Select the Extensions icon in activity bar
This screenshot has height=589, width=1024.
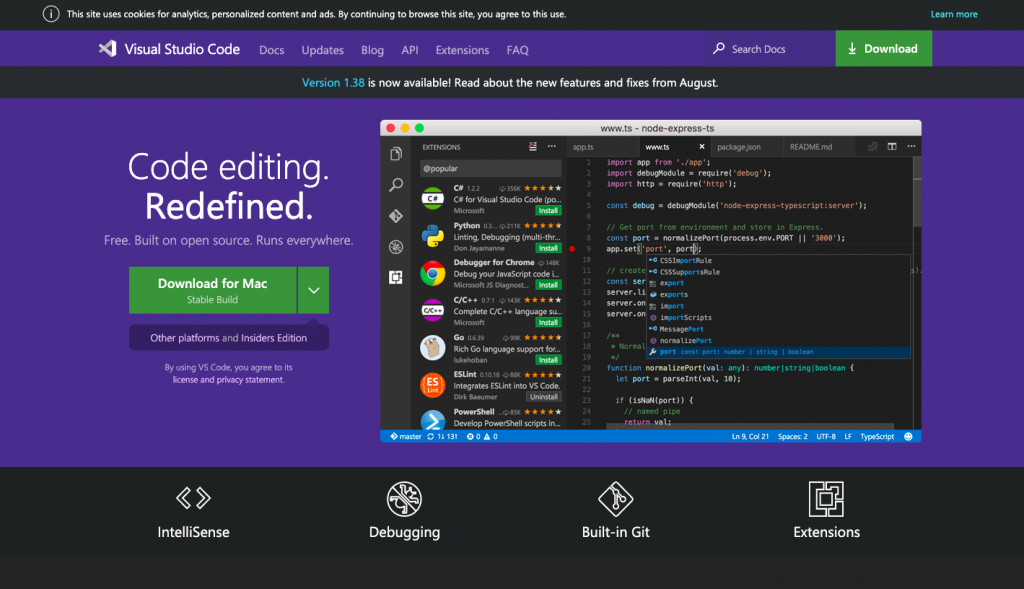396,278
